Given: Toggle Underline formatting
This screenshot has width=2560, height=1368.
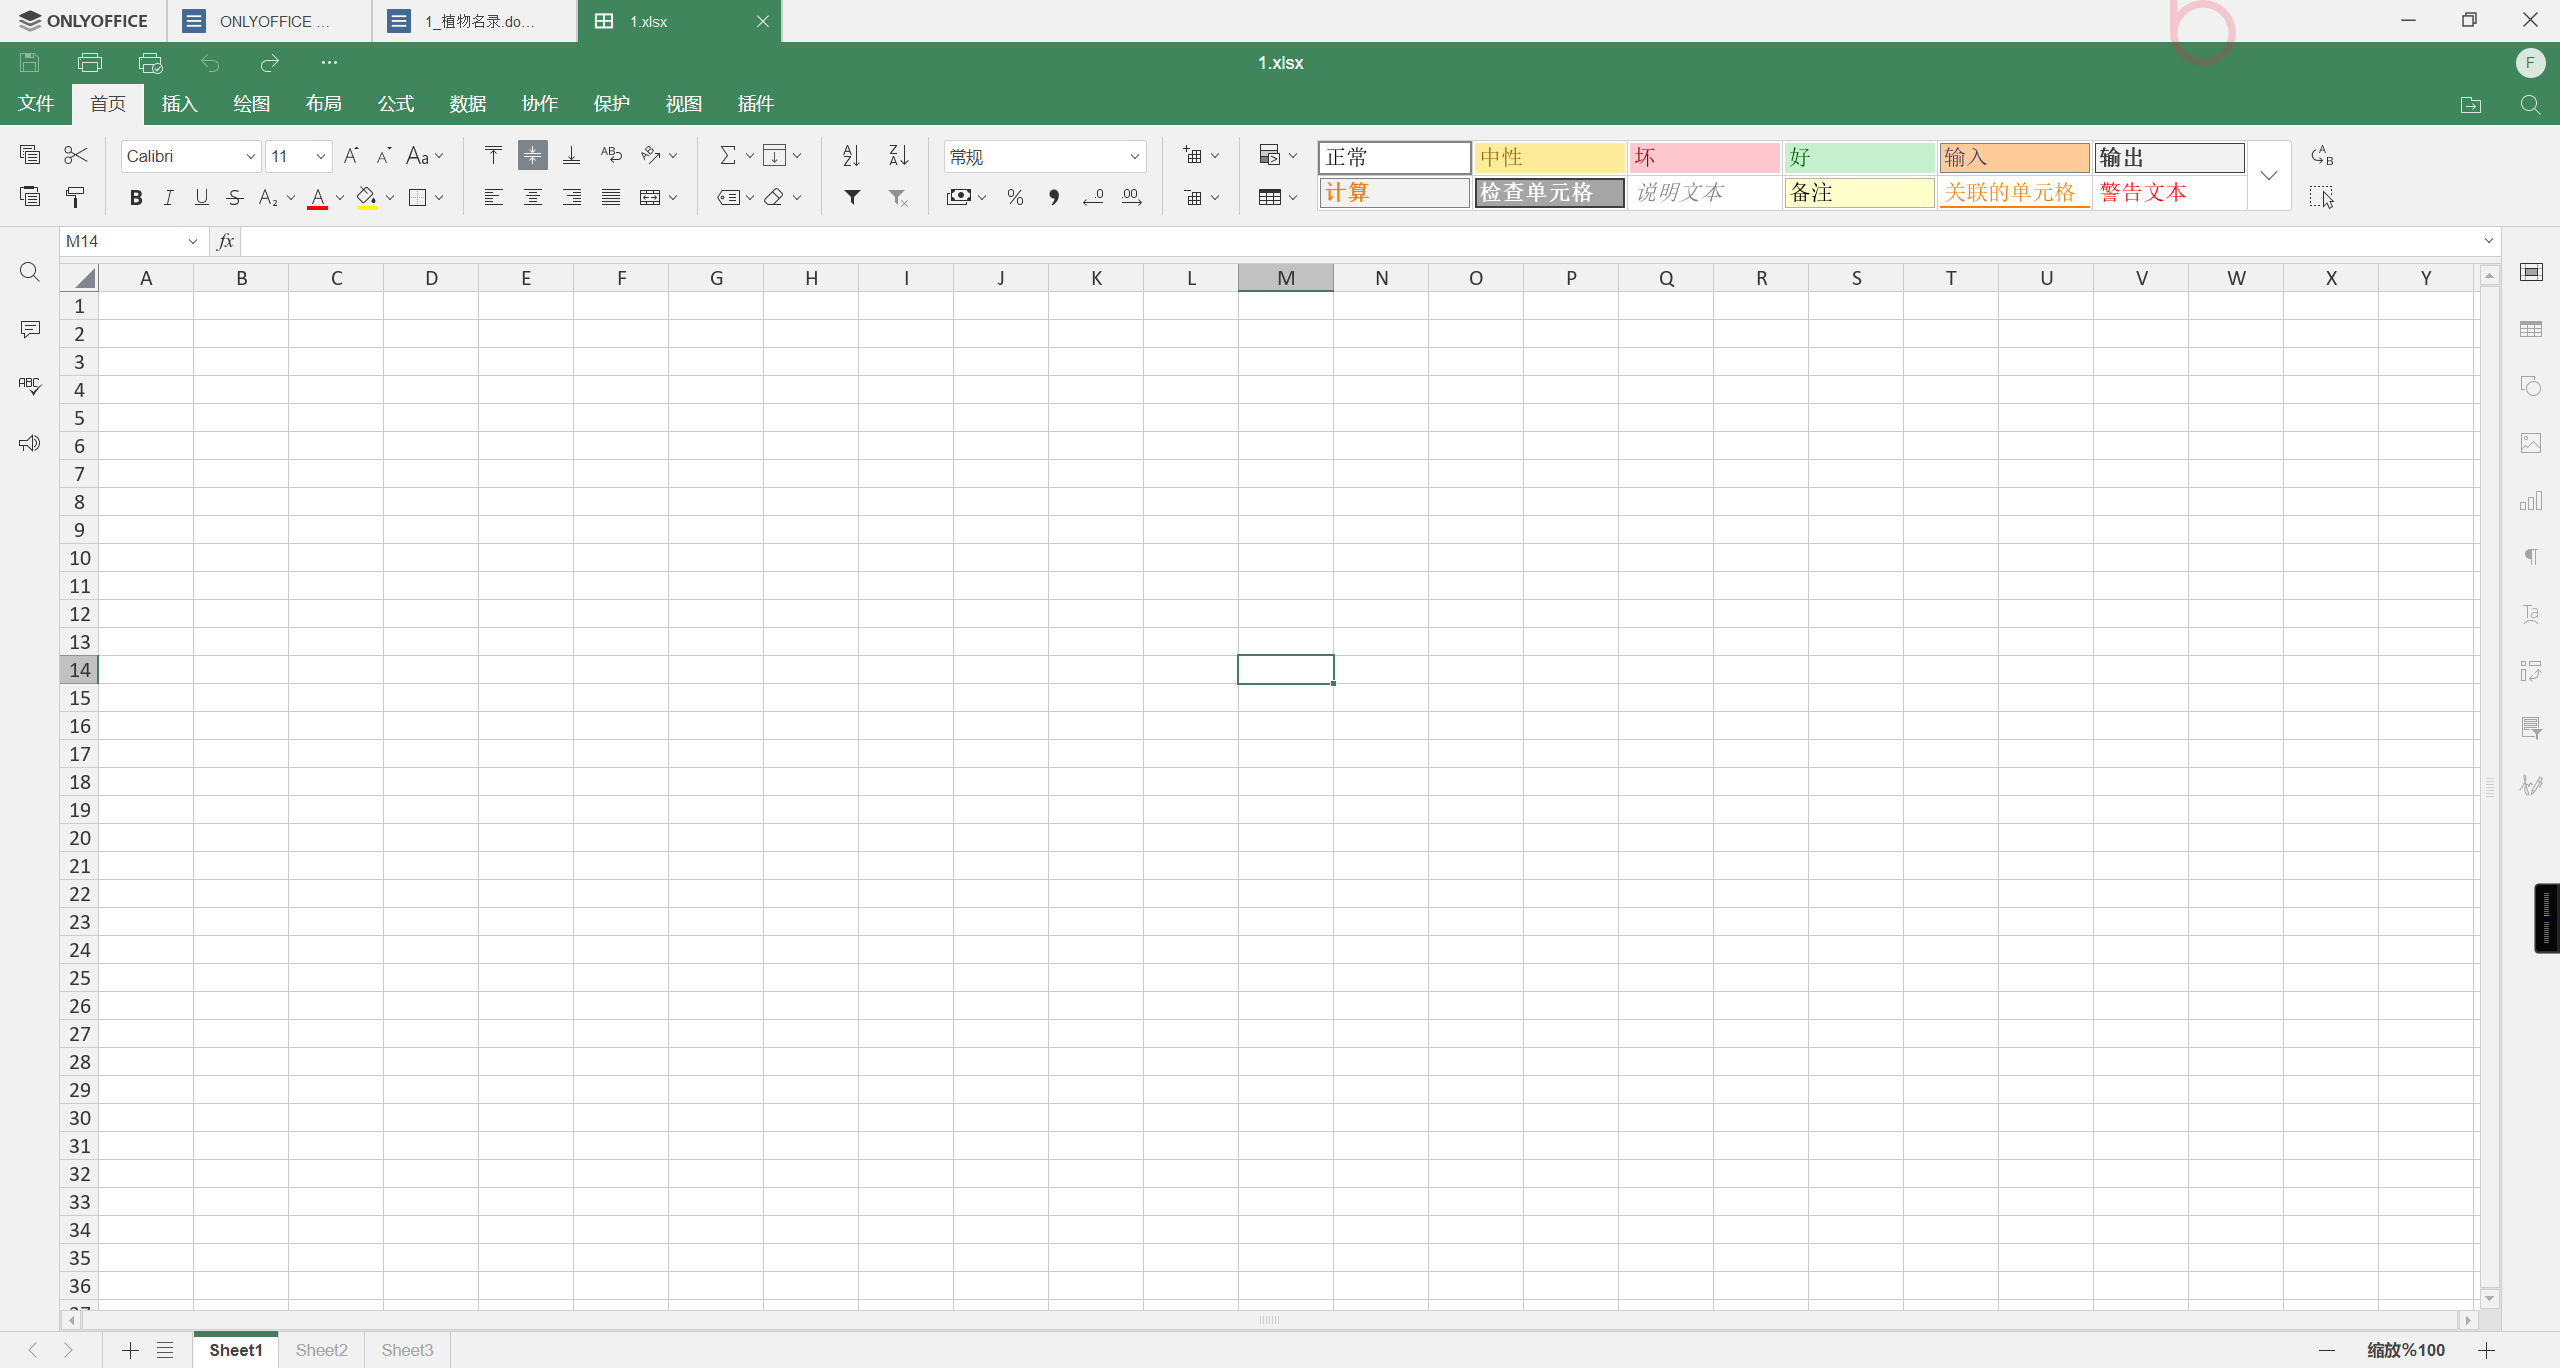Looking at the screenshot, I should 202,198.
